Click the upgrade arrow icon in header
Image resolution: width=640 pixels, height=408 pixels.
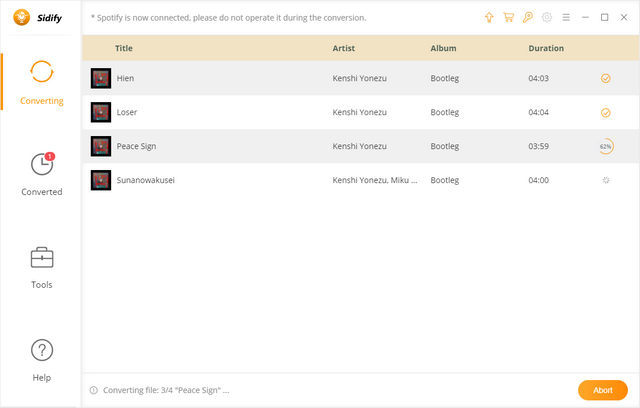coord(489,17)
